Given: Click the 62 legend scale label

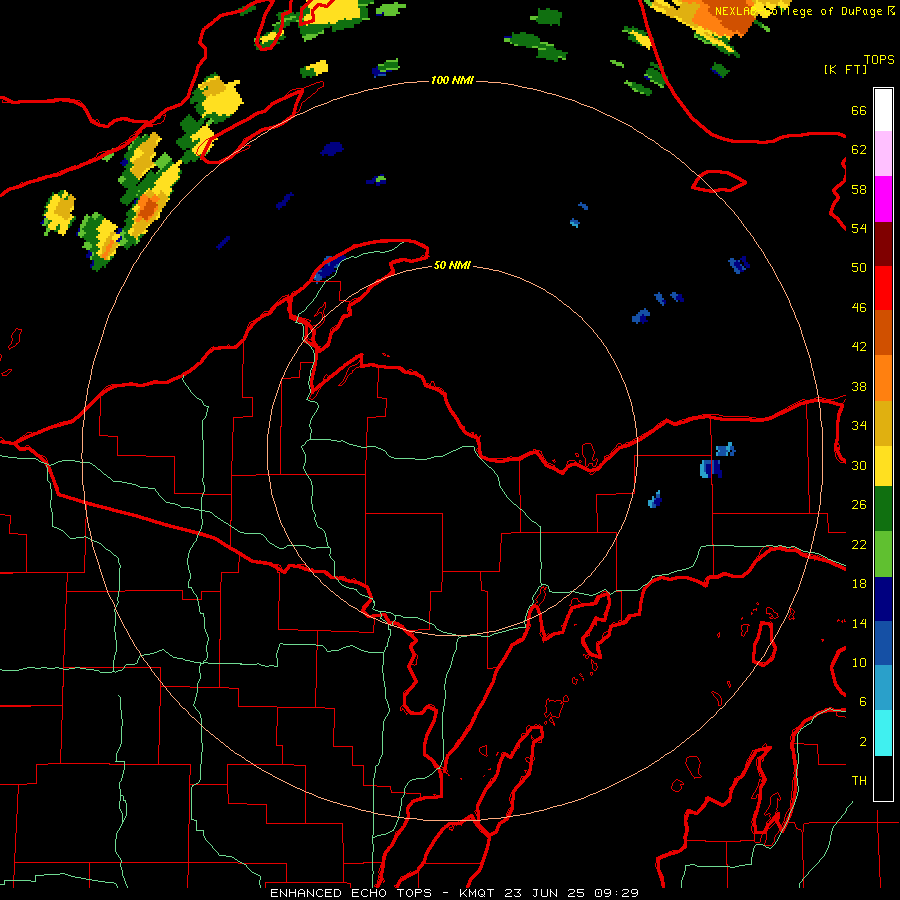Looking at the screenshot, I should [859, 150].
